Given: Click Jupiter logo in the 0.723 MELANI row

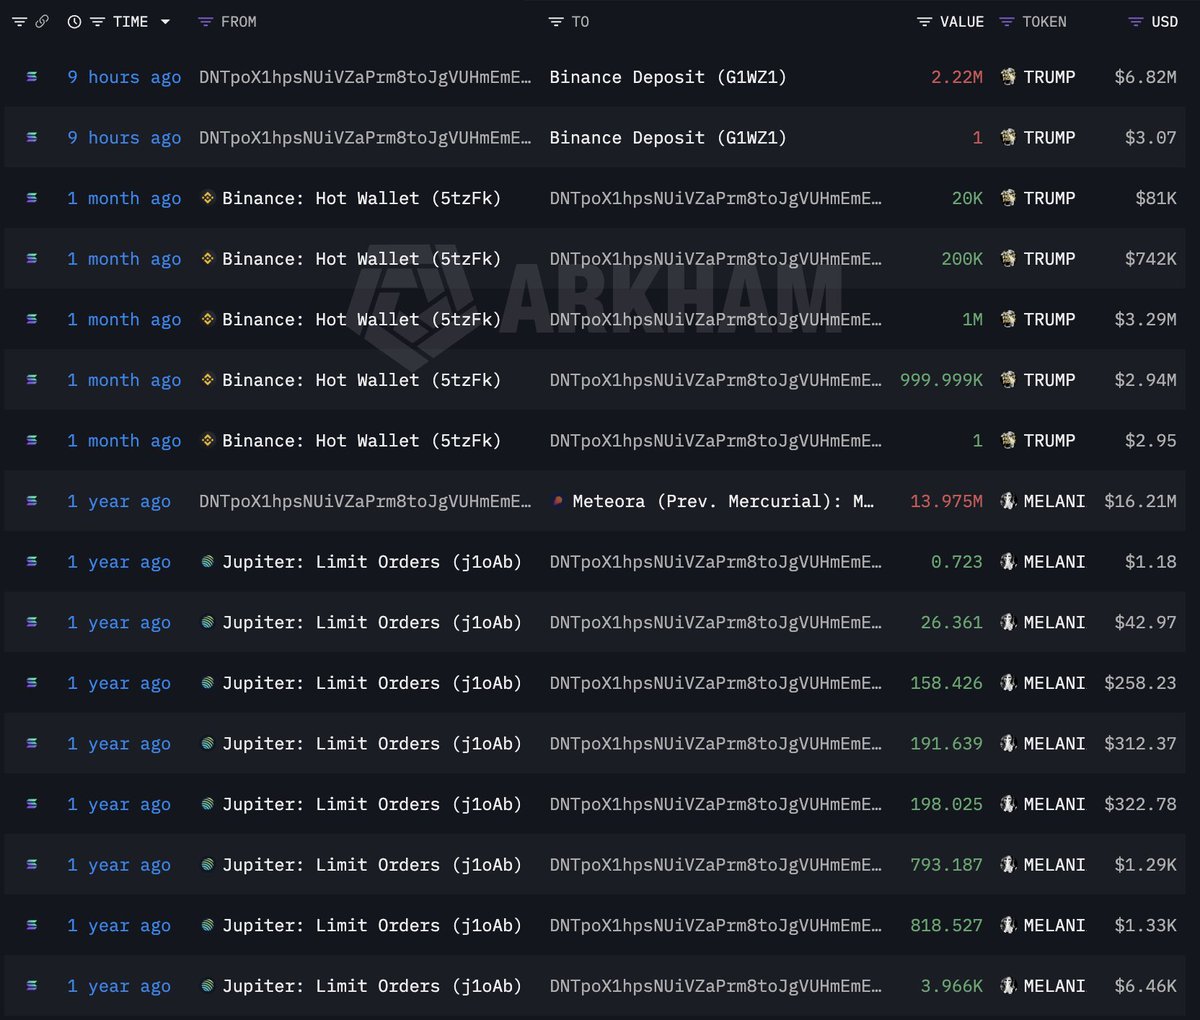Looking at the screenshot, I should coord(208,562).
